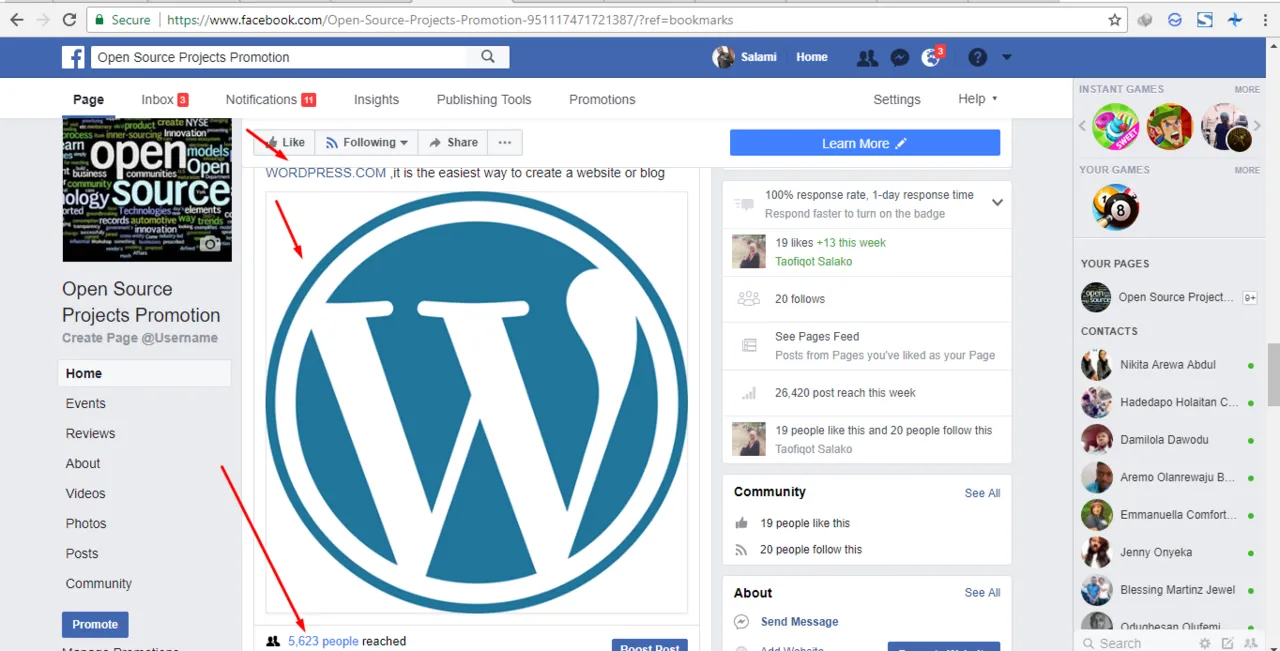Click the browser forward arrow
This screenshot has height=651, width=1280.
[43, 19]
